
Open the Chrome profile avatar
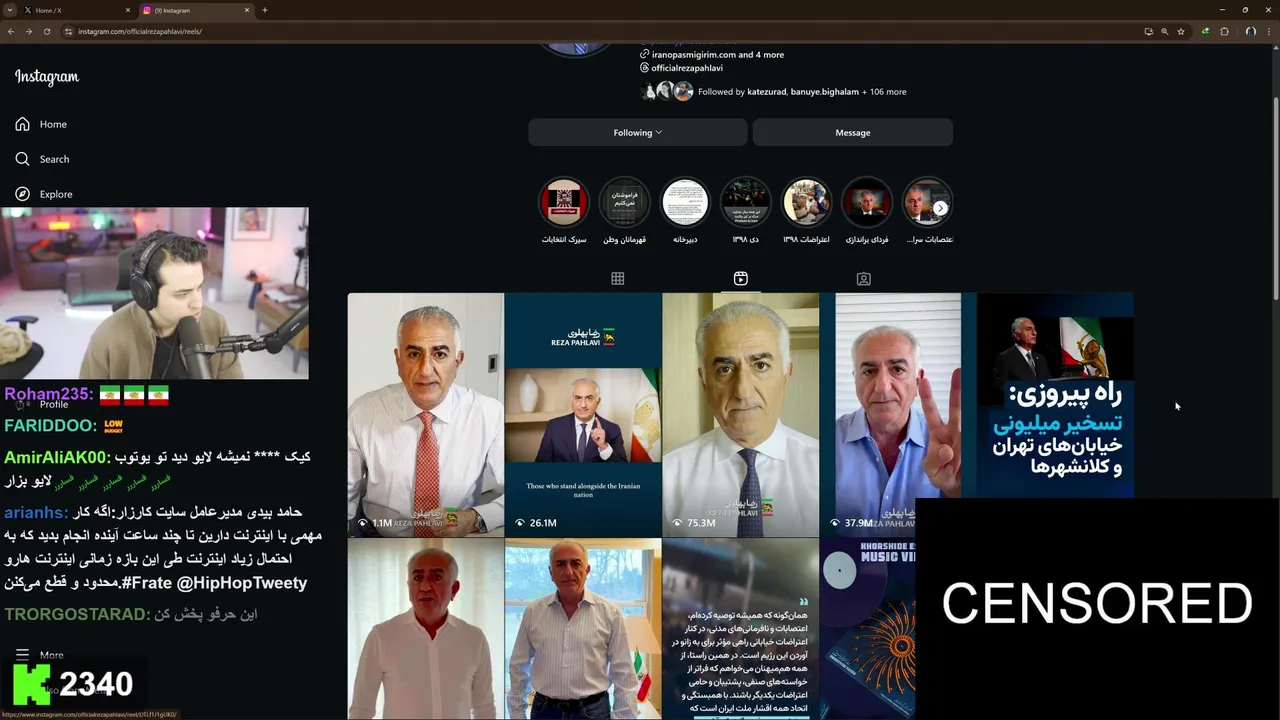(x=1250, y=31)
